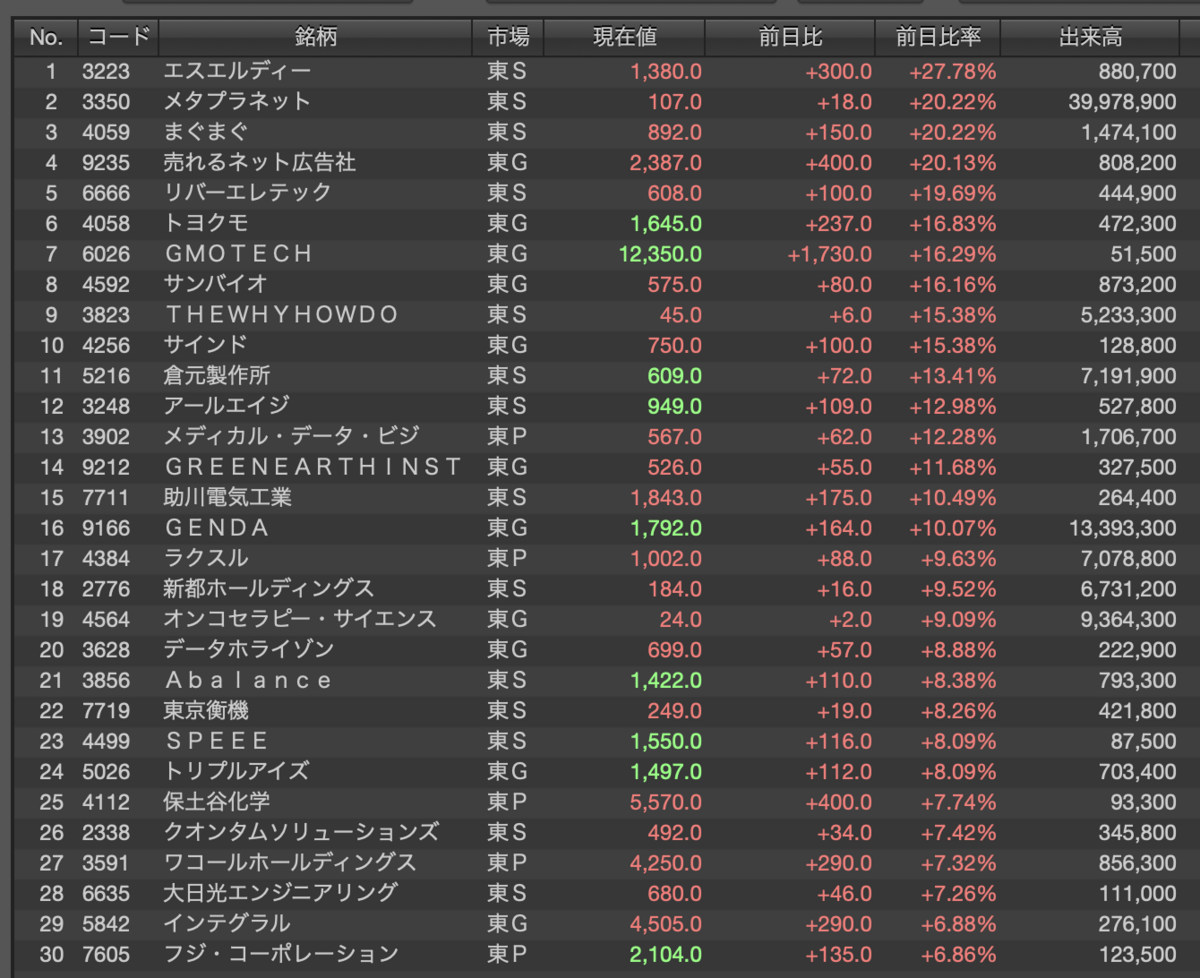1200x978 pixels.
Task: Click stock code 9166
Action: point(105,528)
